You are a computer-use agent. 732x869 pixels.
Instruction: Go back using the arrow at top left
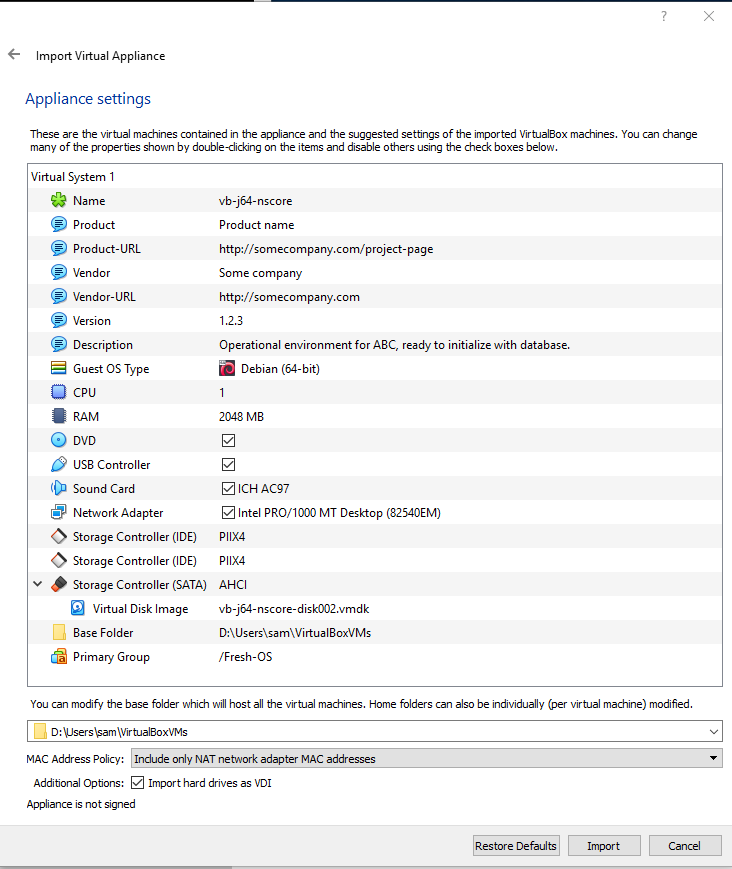[x=13, y=55]
